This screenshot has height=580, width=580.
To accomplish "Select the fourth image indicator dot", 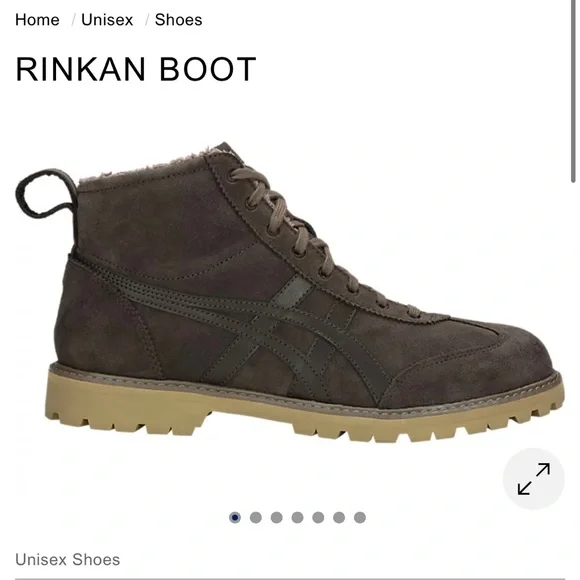I will click(297, 517).
